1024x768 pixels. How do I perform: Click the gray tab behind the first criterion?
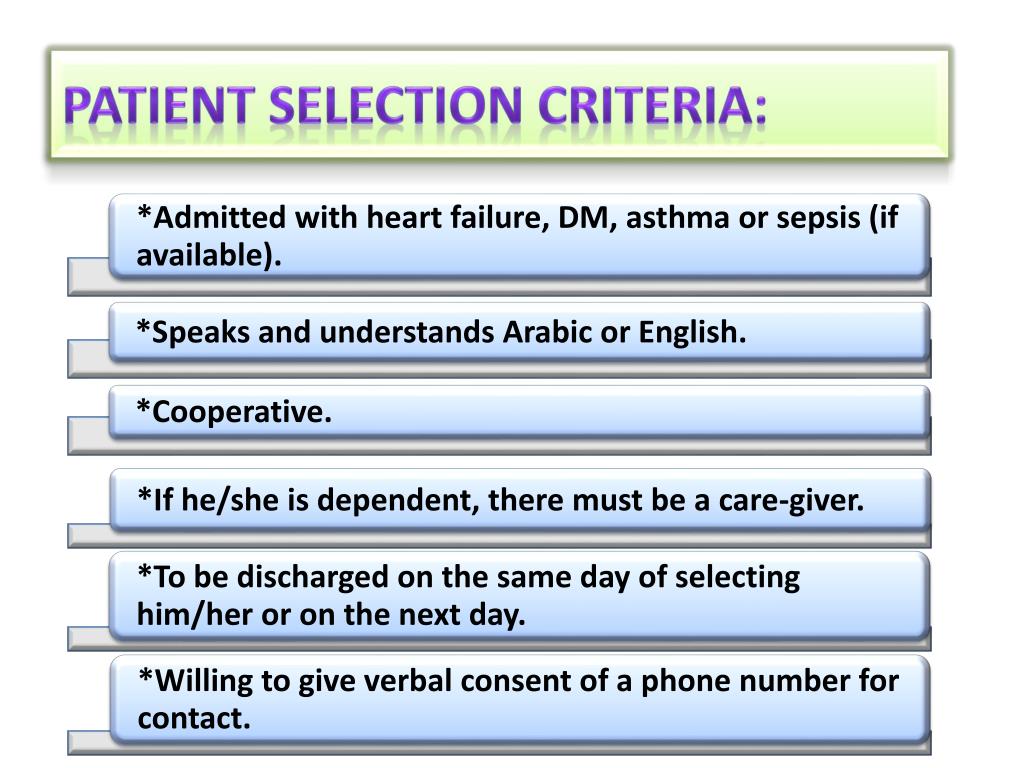[88, 276]
